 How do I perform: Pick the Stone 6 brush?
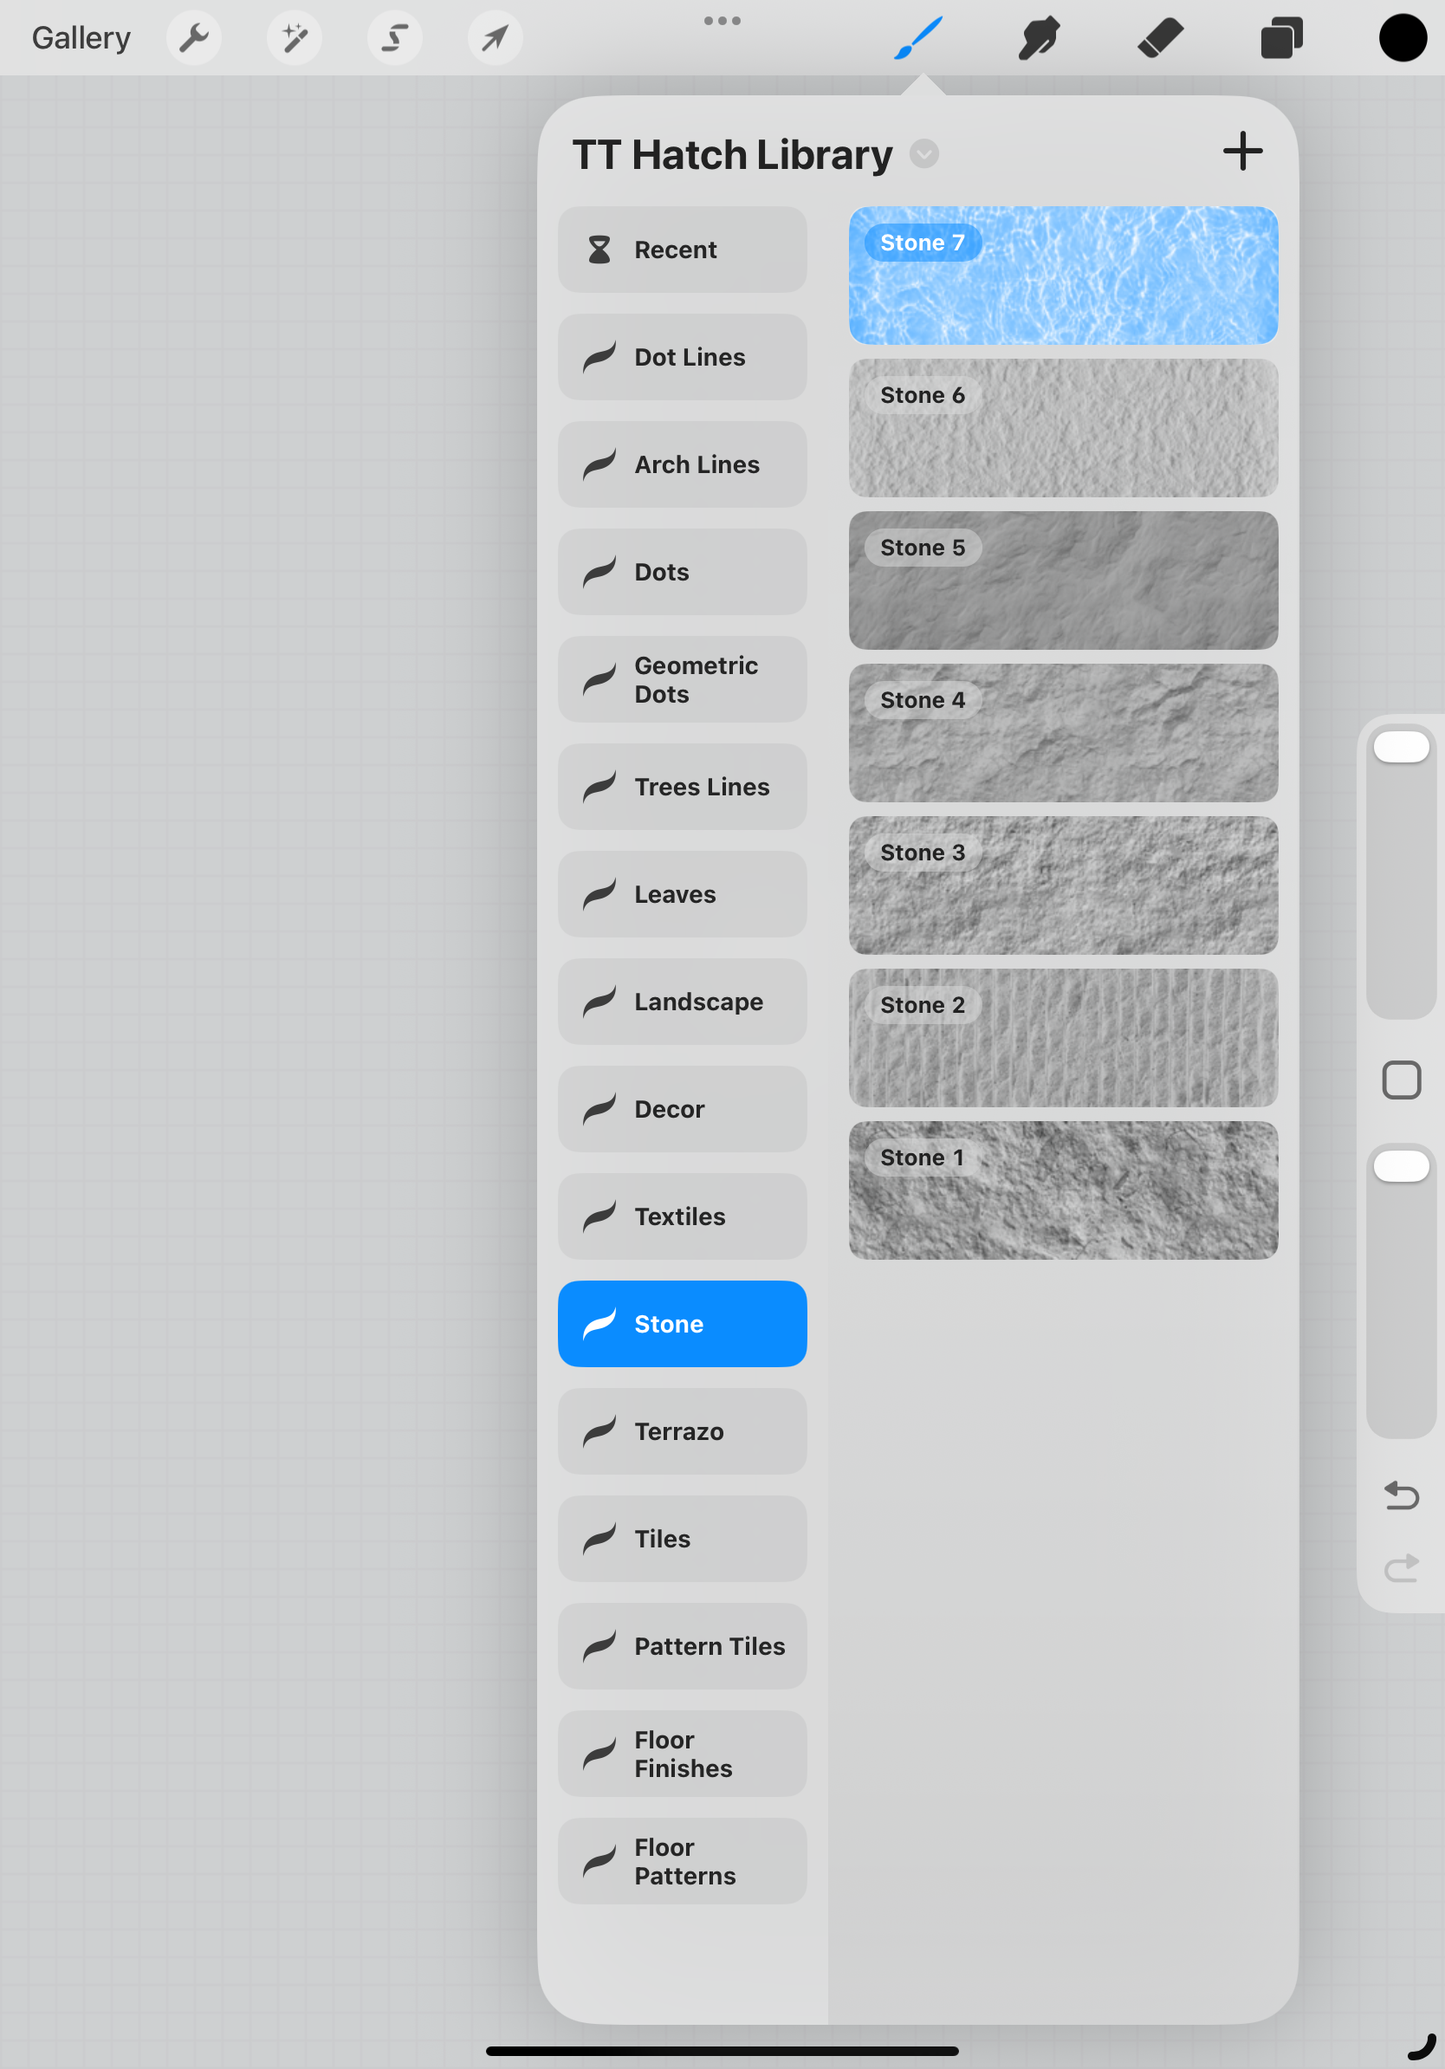pyautogui.click(x=1063, y=428)
